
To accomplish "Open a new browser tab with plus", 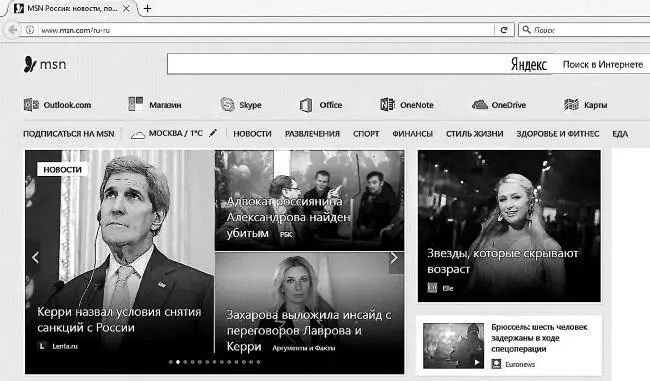I will tap(147, 8).
